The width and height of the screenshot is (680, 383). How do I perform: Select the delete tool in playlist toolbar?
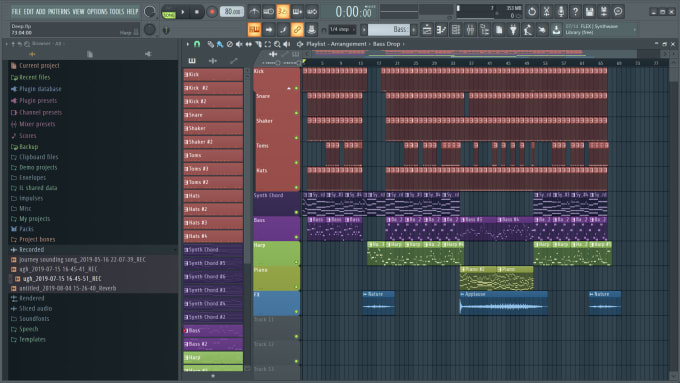click(x=230, y=44)
